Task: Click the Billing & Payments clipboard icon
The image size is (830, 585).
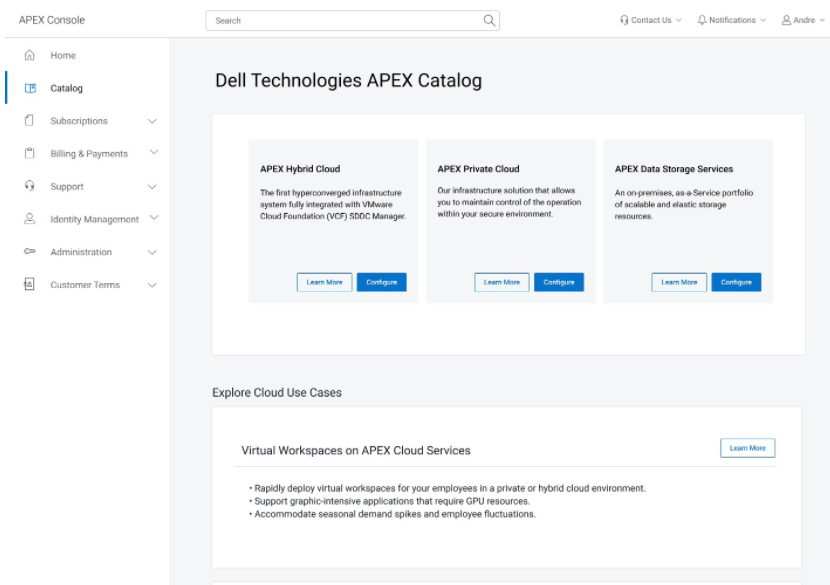Action: pyautogui.click(x=30, y=154)
